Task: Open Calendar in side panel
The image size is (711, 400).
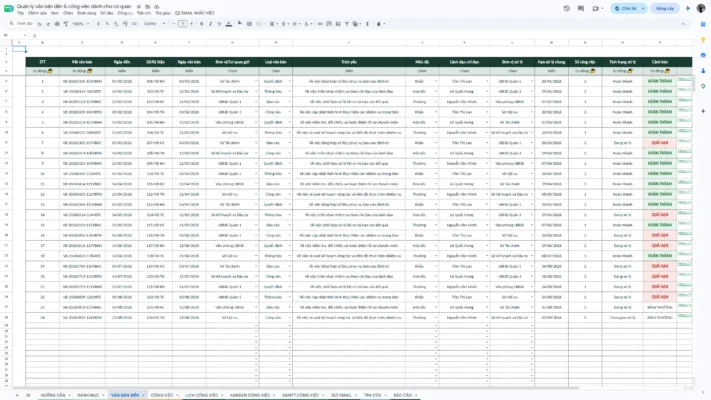Action: coord(703,24)
